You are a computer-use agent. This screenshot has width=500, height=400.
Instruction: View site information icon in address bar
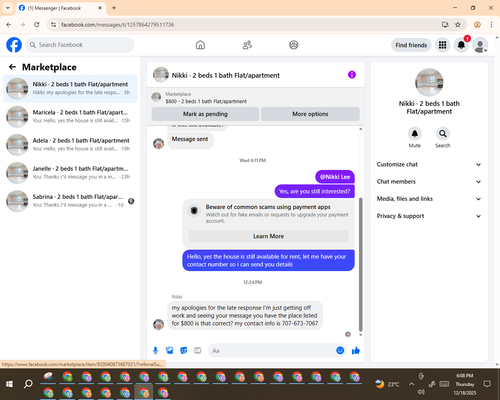(53, 25)
